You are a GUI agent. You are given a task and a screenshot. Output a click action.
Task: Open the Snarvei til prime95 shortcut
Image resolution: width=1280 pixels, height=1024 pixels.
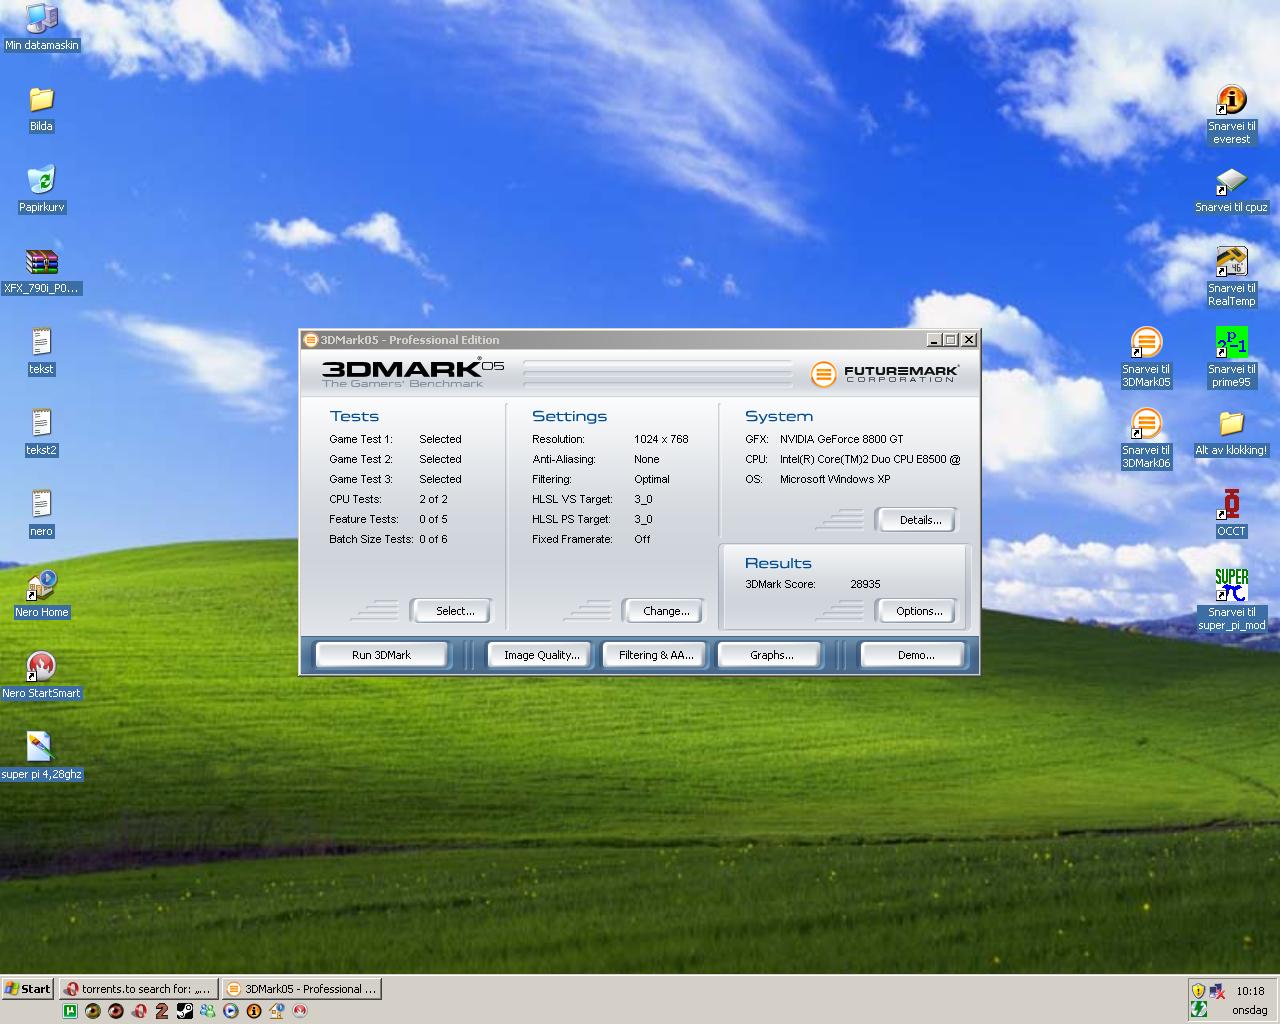[1231, 357]
